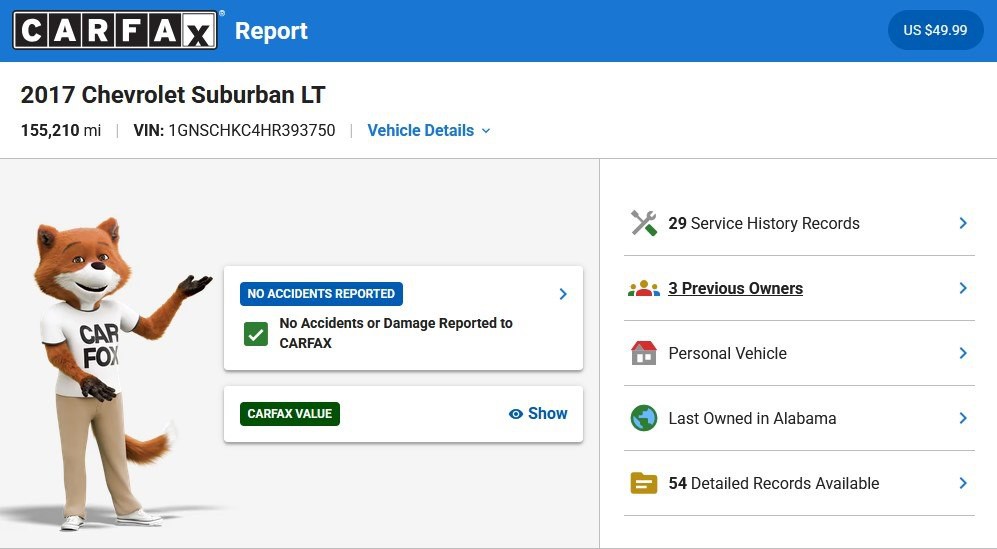Open chevron for Personal Vehicle
Image resolution: width=997 pixels, height=549 pixels.
click(x=963, y=353)
